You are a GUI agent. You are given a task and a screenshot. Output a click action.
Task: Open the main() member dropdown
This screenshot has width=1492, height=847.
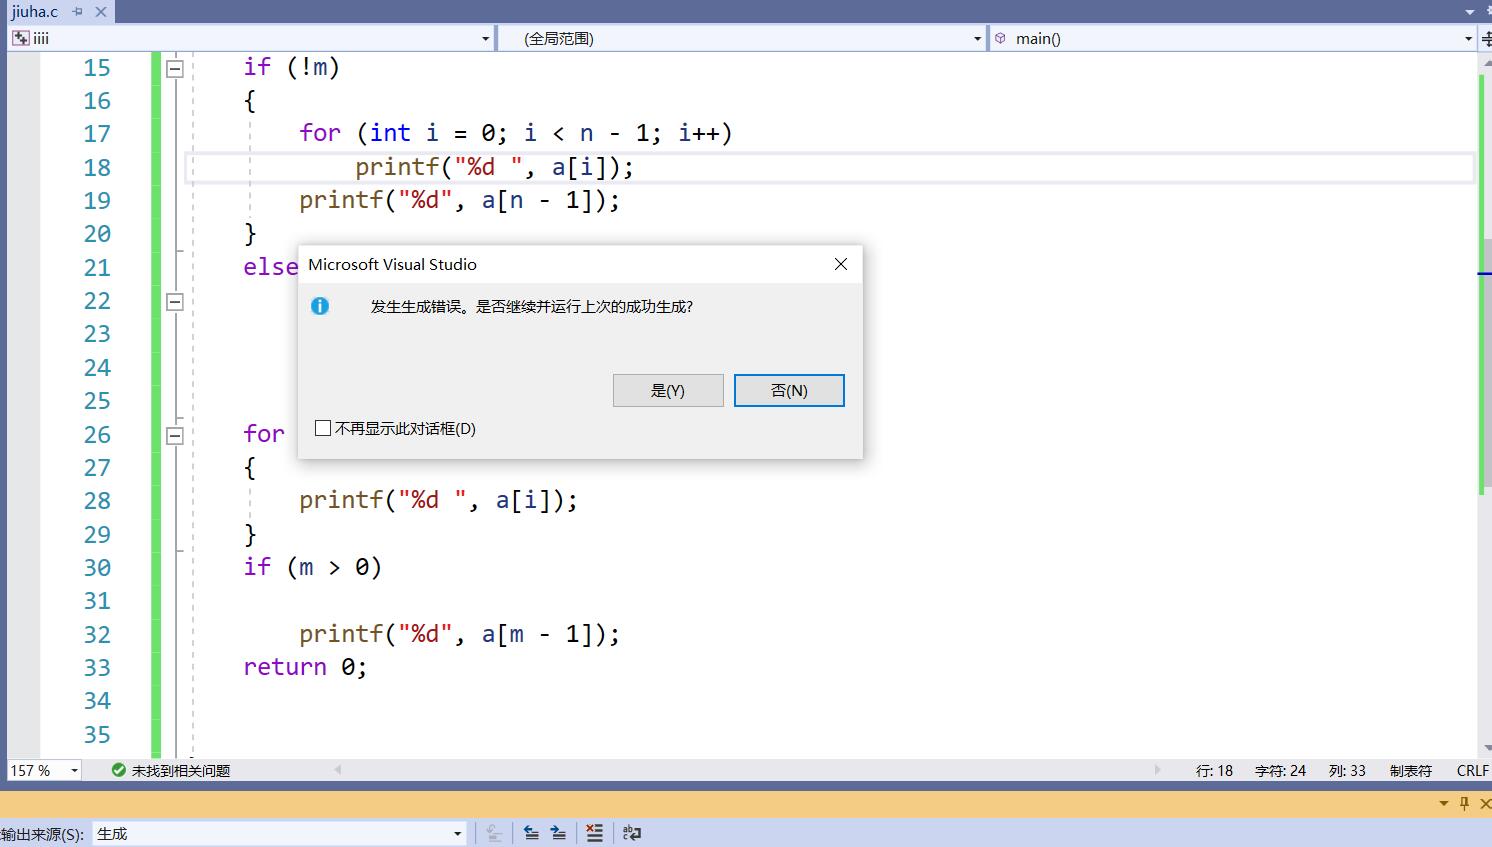coord(1468,39)
